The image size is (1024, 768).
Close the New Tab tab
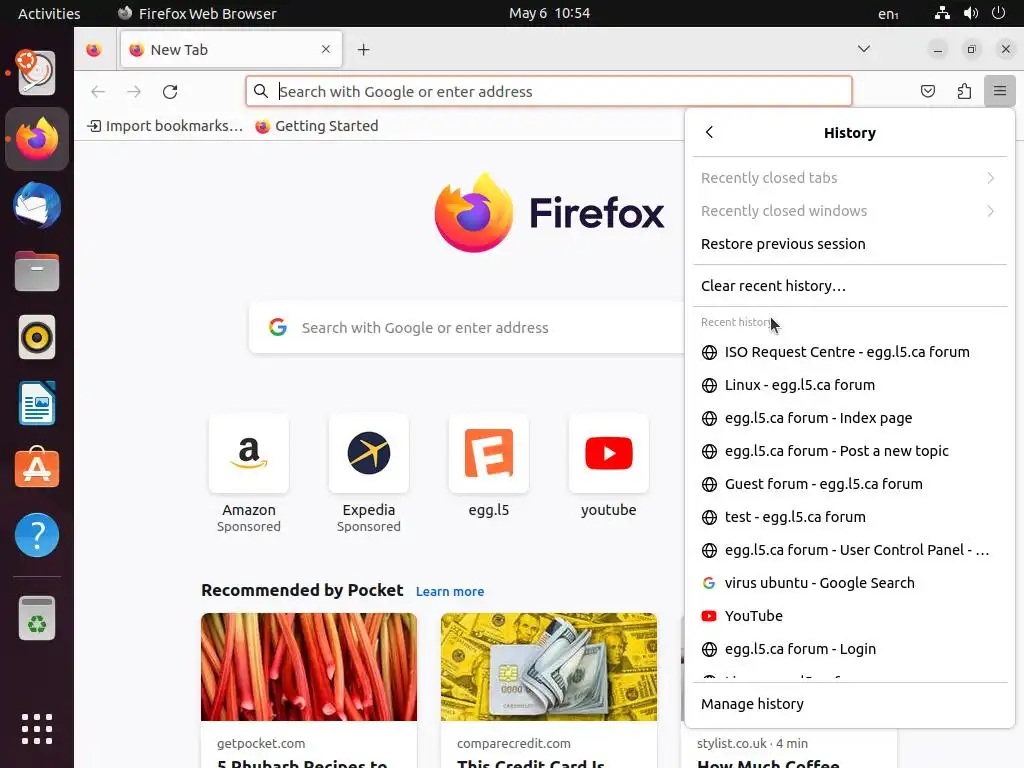(326, 49)
